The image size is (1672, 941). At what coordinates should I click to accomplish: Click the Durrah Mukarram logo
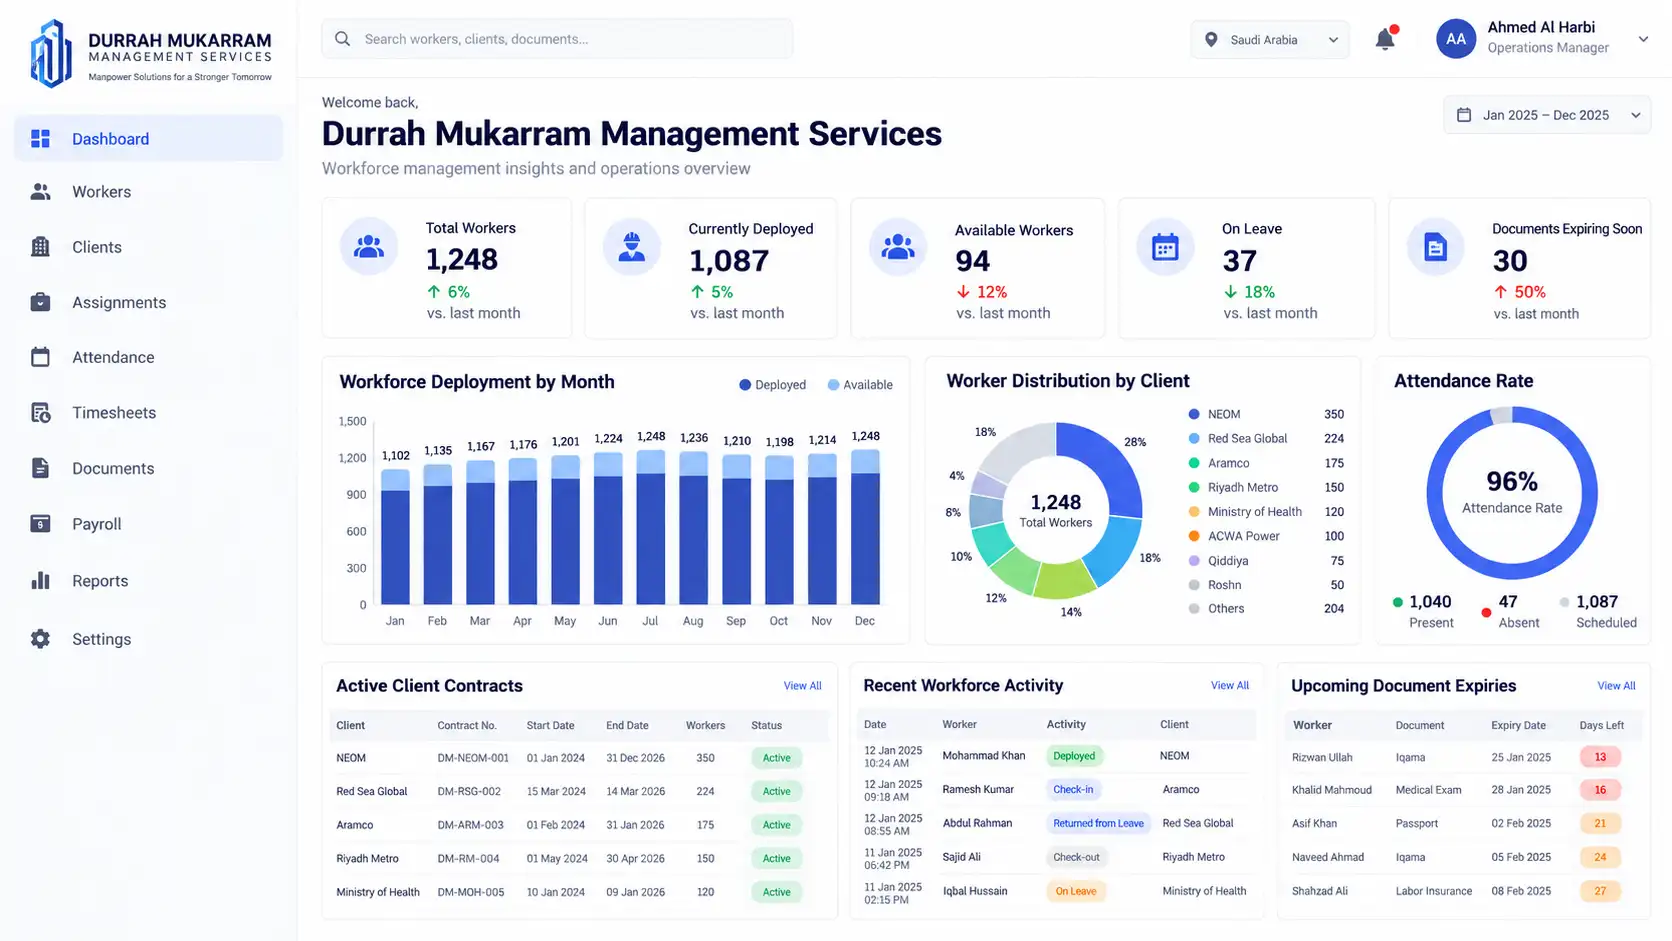click(x=151, y=54)
